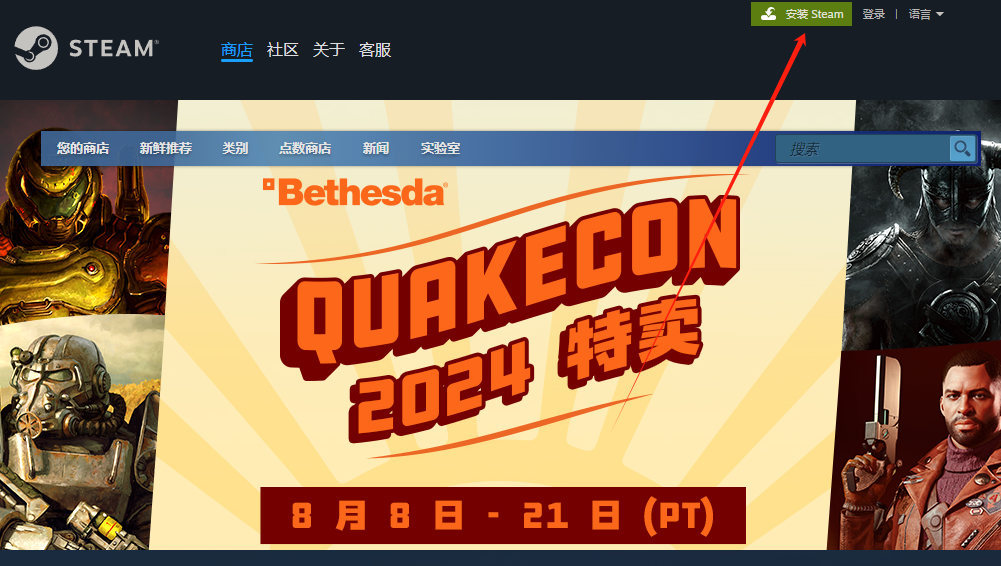Image resolution: width=1001 pixels, height=566 pixels.
Task: Select the 社区 community tab
Action: pyautogui.click(x=283, y=50)
